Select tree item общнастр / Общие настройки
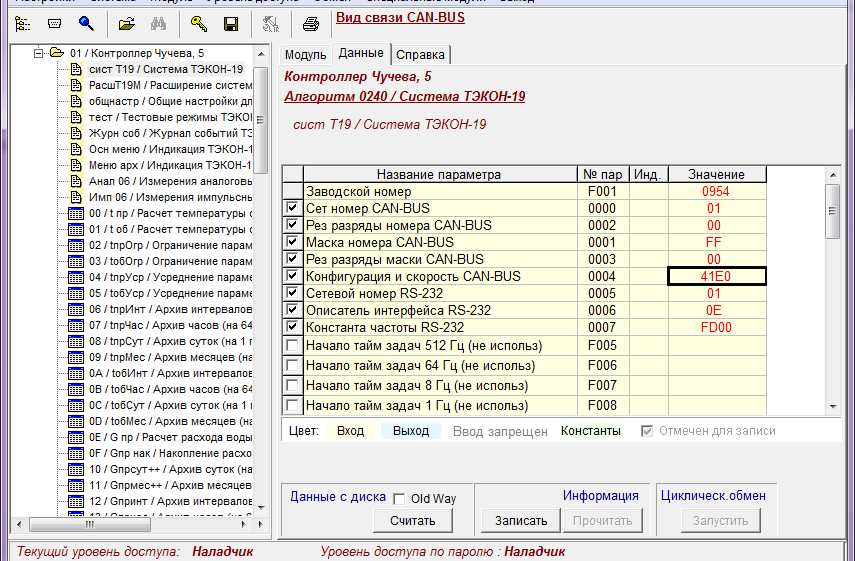Image resolution: width=855 pixels, height=561 pixels. click(x=170, y=101)
